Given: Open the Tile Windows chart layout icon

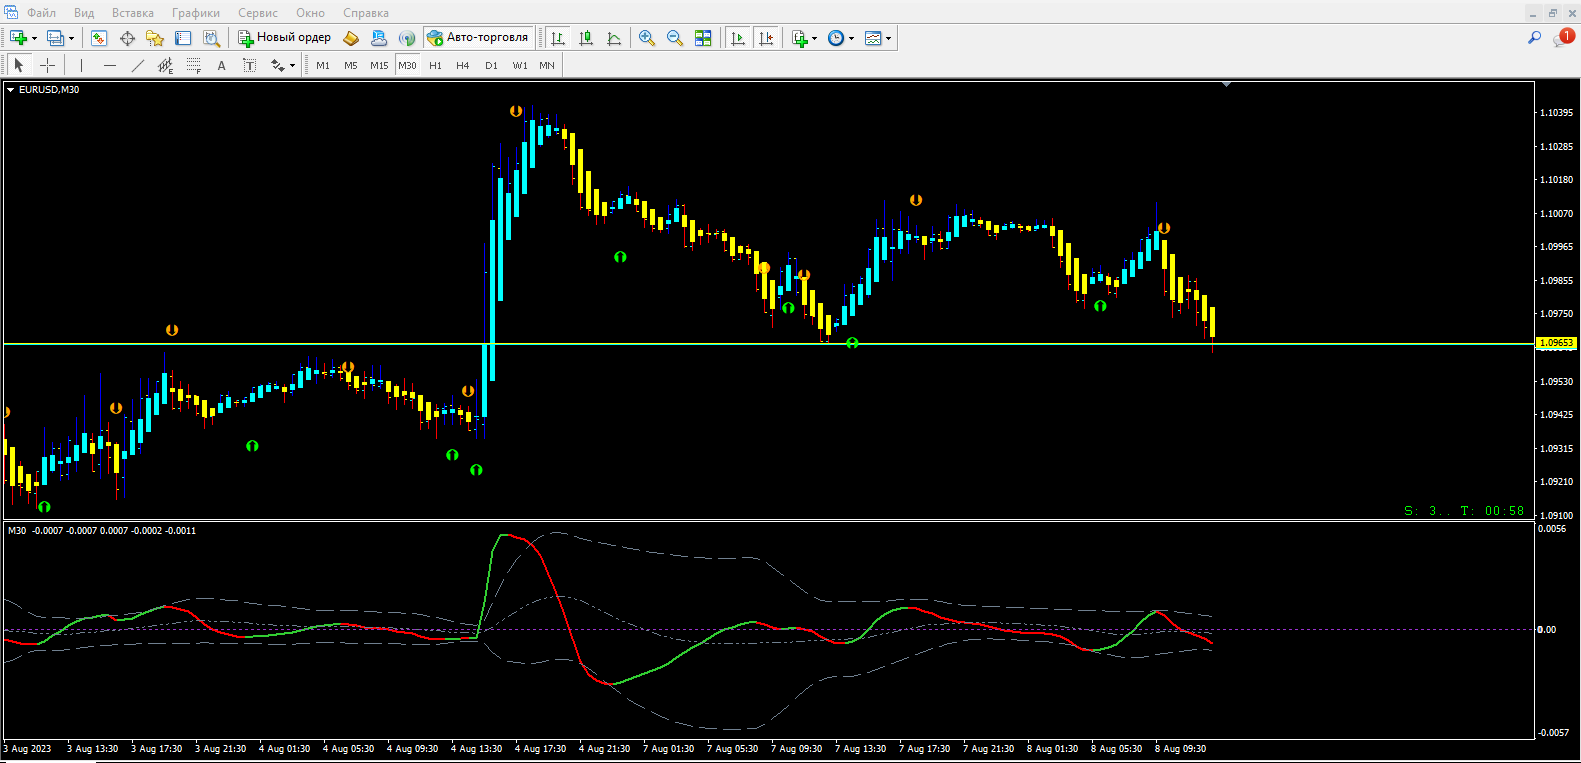Looking at the screenshot, I should pyautogui.click(x=703, y=38).
